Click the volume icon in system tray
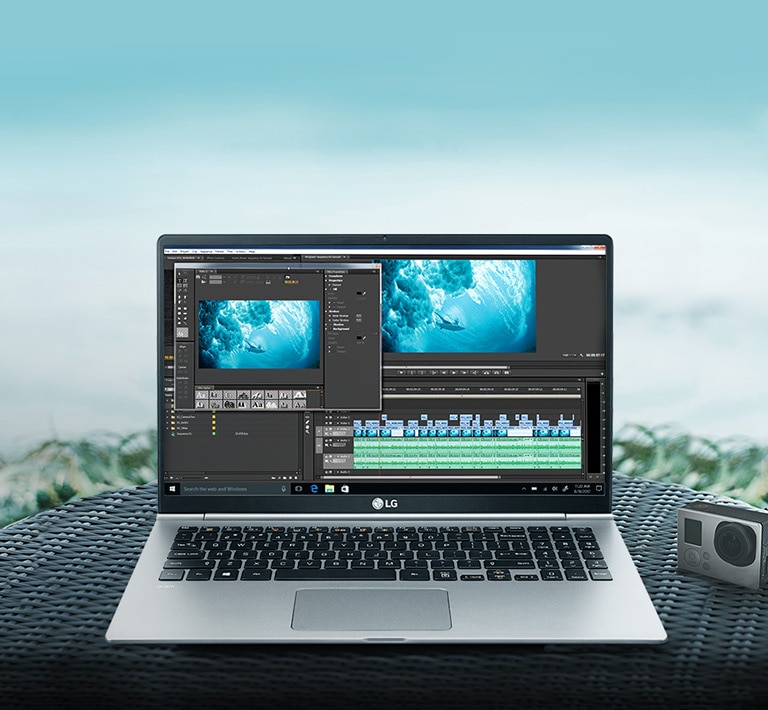 pyautogui.click(x=553, y=489)
